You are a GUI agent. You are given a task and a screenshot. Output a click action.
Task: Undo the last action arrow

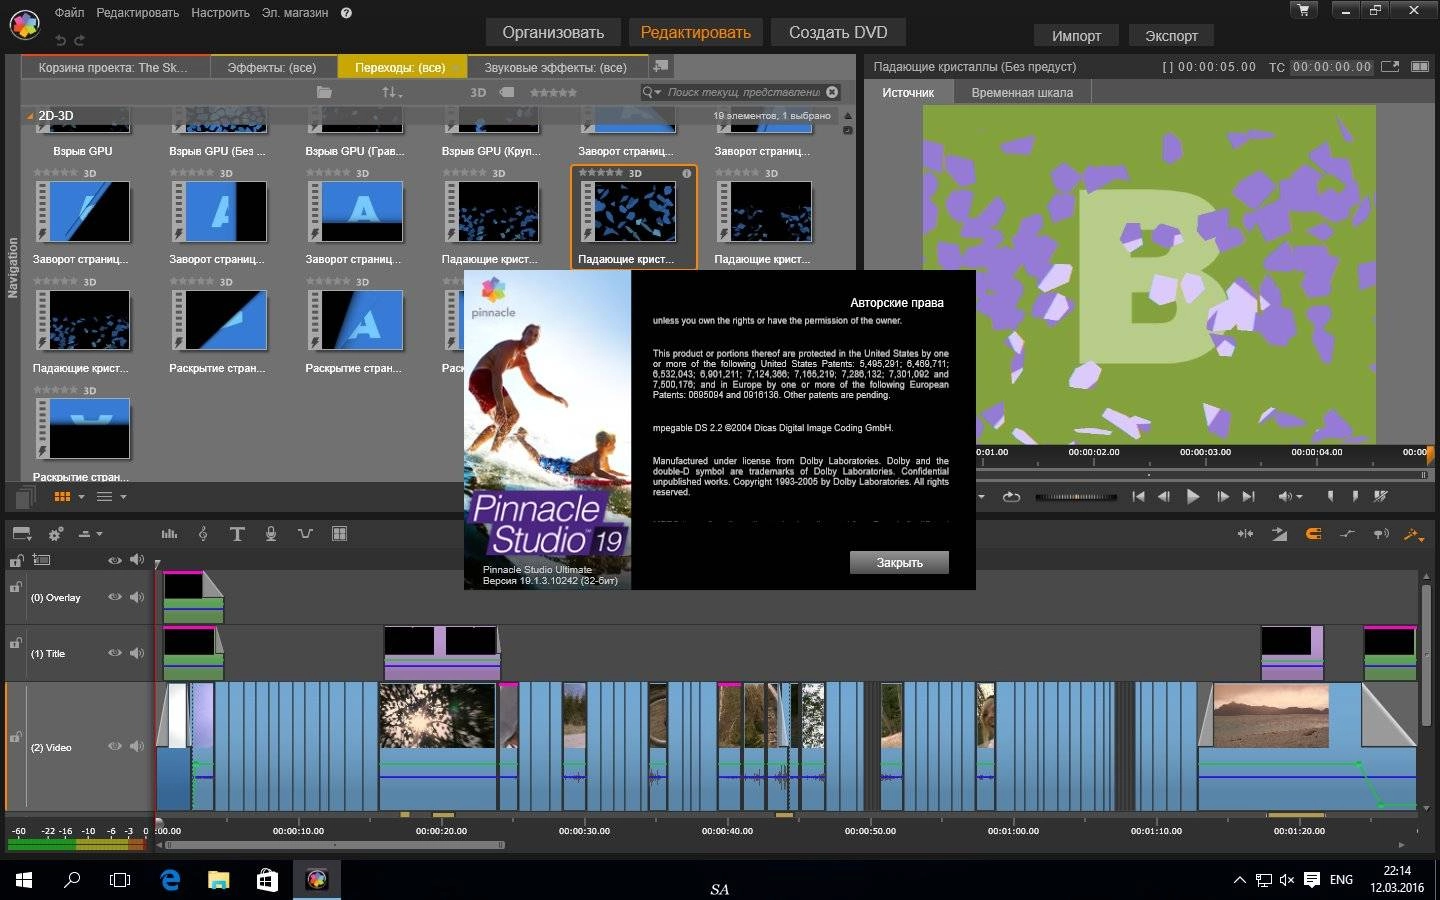(60, 40)
